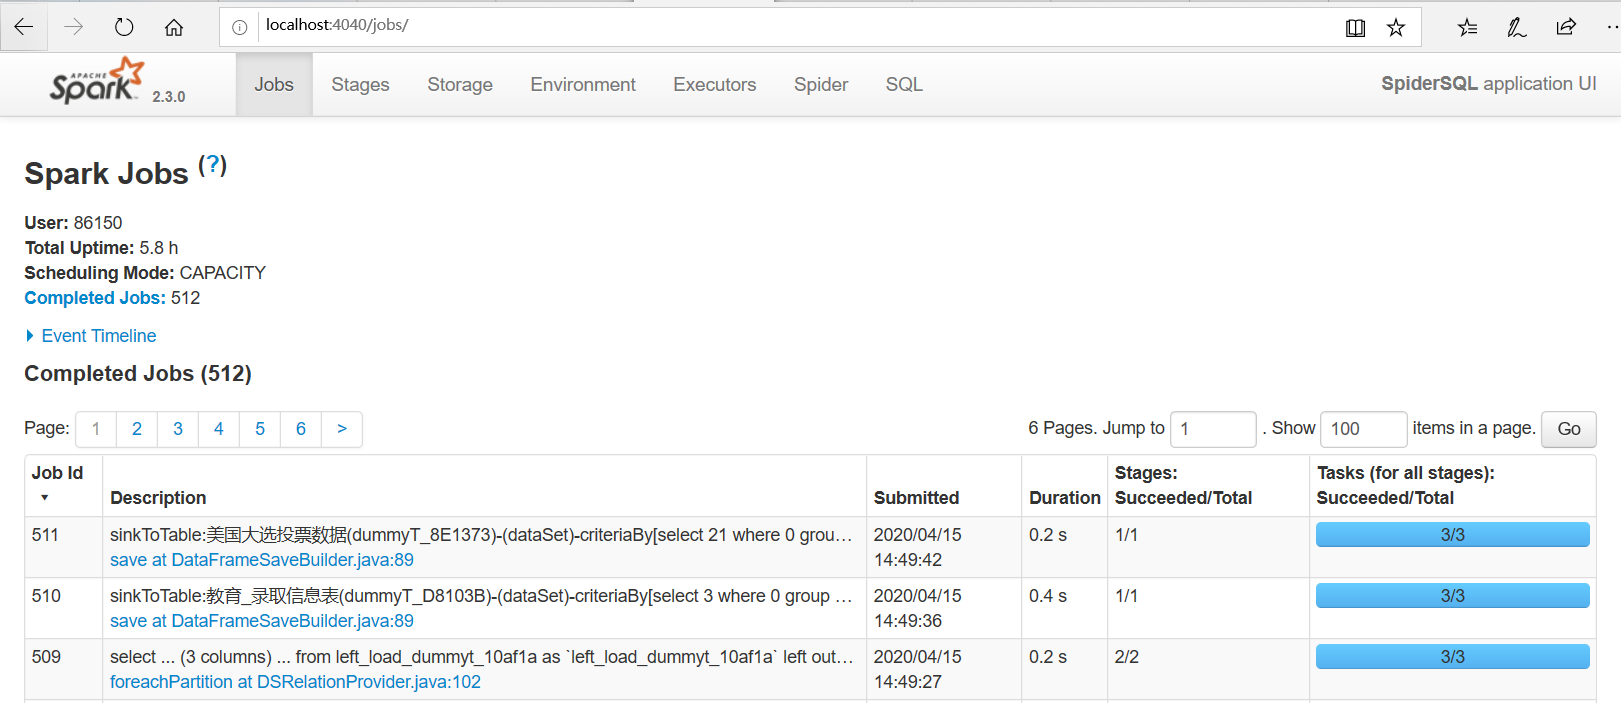Open foreachPartition at DSRelationProvider.java:102 link
The width and height of the screenshot is (1621, 703).
pyautogui.click(x=295, y=682)
